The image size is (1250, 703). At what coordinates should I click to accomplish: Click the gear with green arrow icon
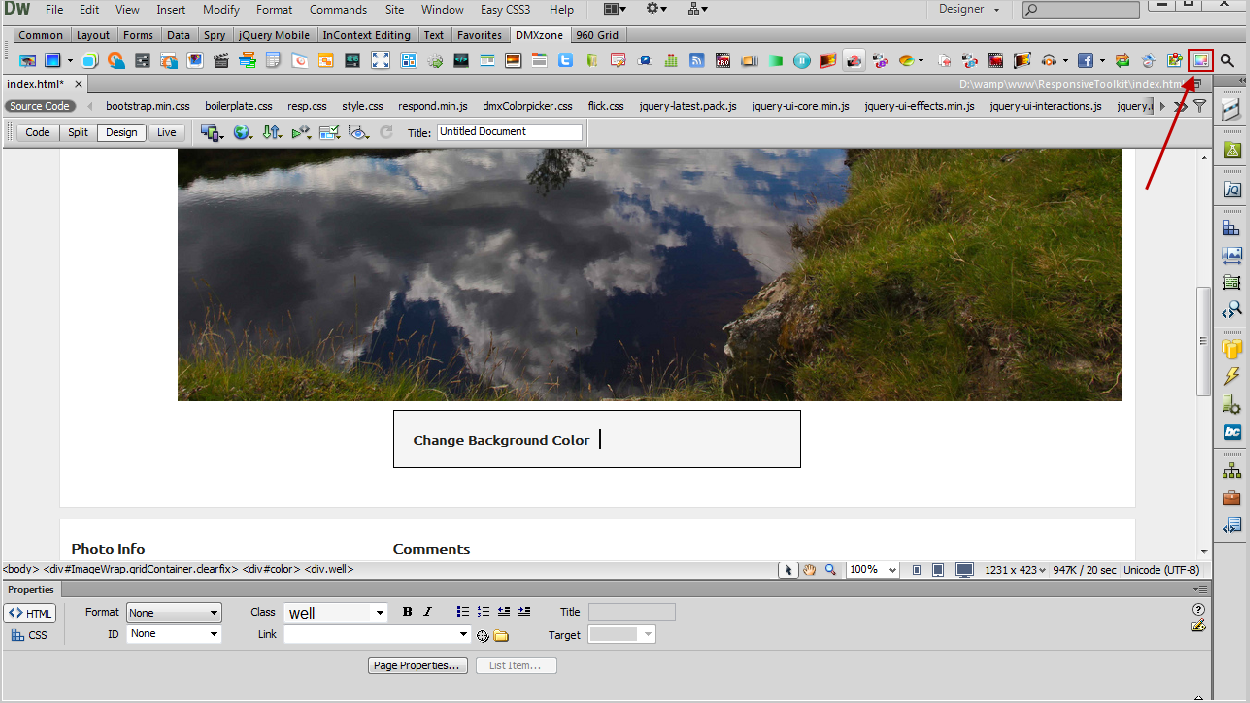[x=434, y=61]
